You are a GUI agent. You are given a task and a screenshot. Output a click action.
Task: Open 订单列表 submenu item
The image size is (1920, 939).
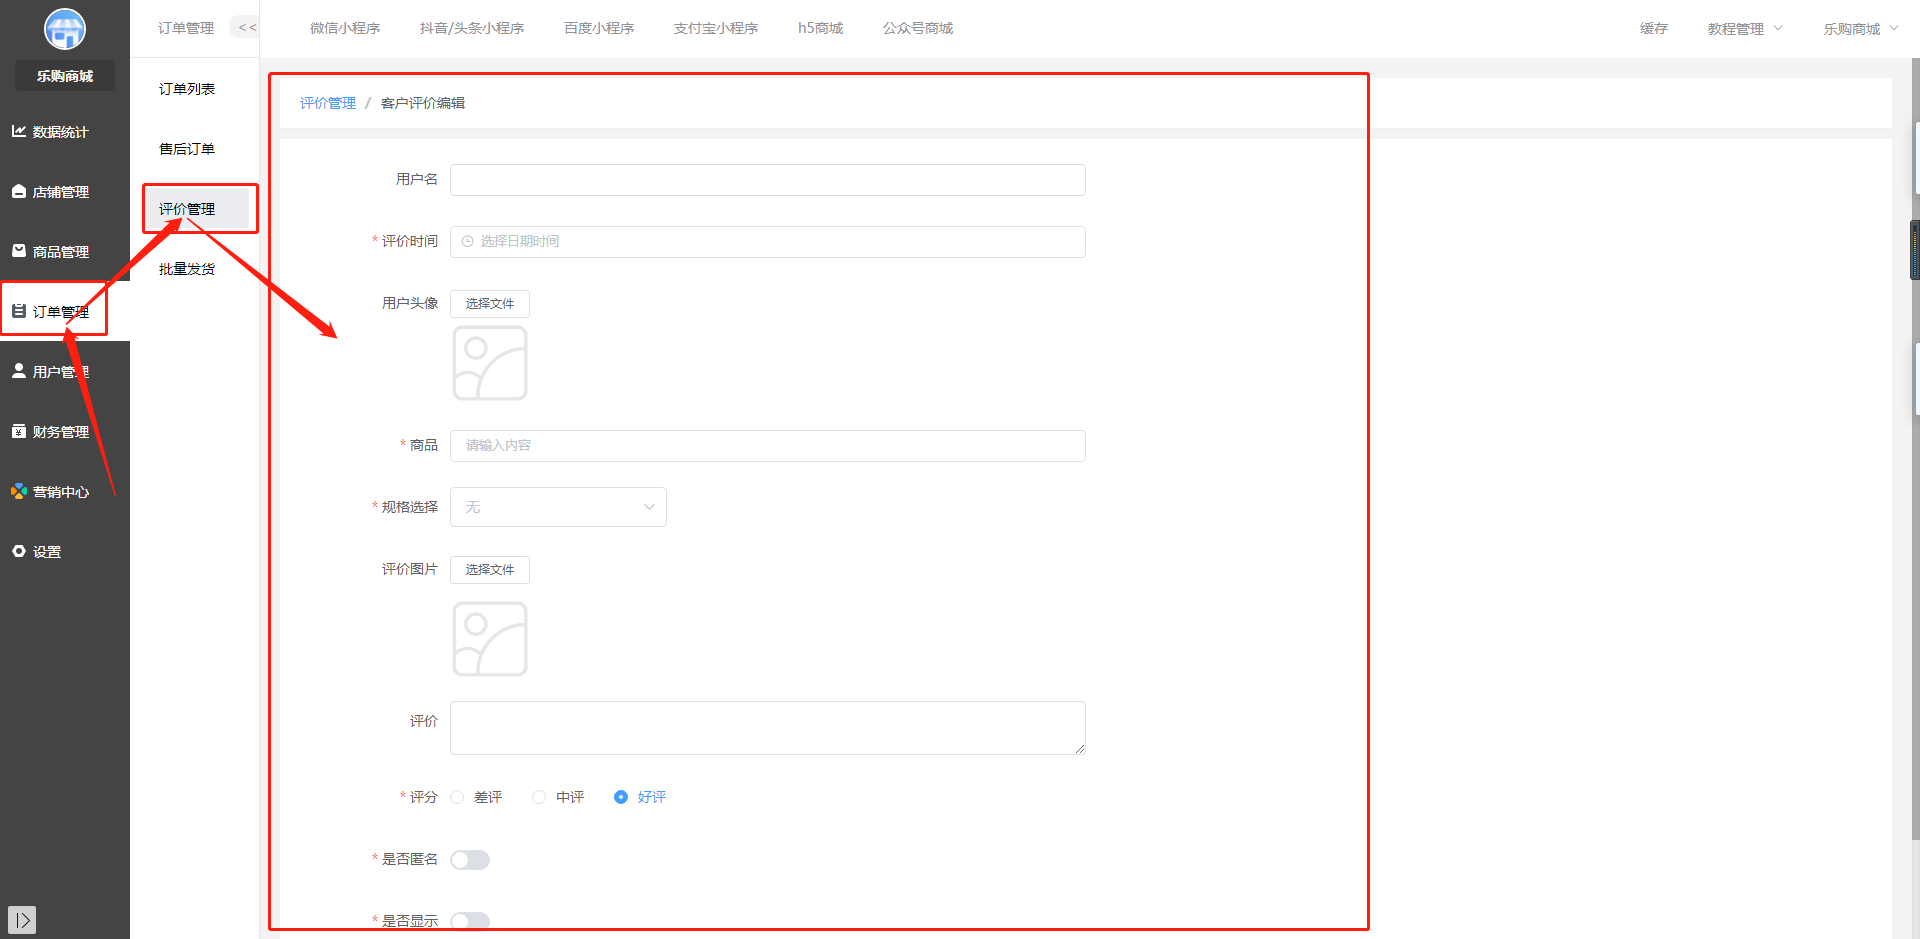pos(187,89)
